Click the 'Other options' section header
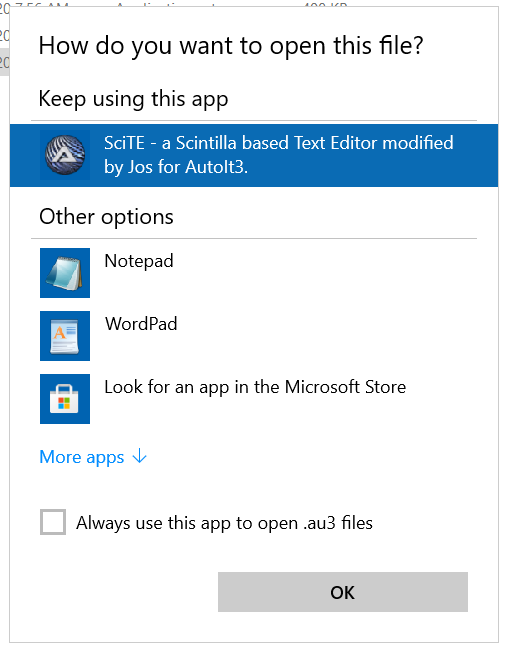This screenshot has width=510, height=659. click(x=106, y=217)
